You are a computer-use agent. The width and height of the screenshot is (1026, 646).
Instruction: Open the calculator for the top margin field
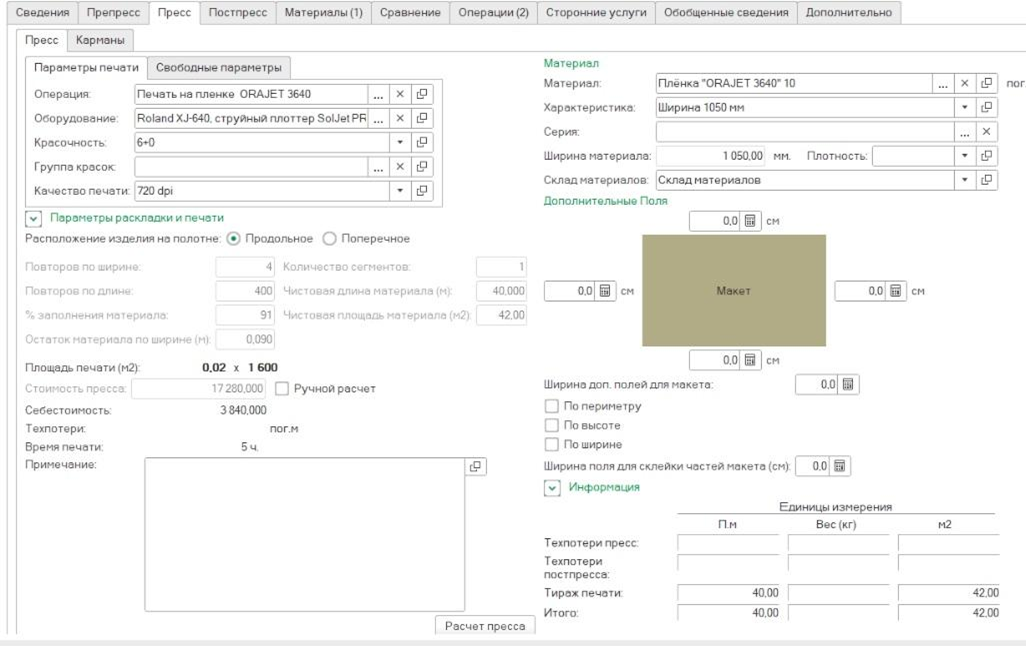750,221
